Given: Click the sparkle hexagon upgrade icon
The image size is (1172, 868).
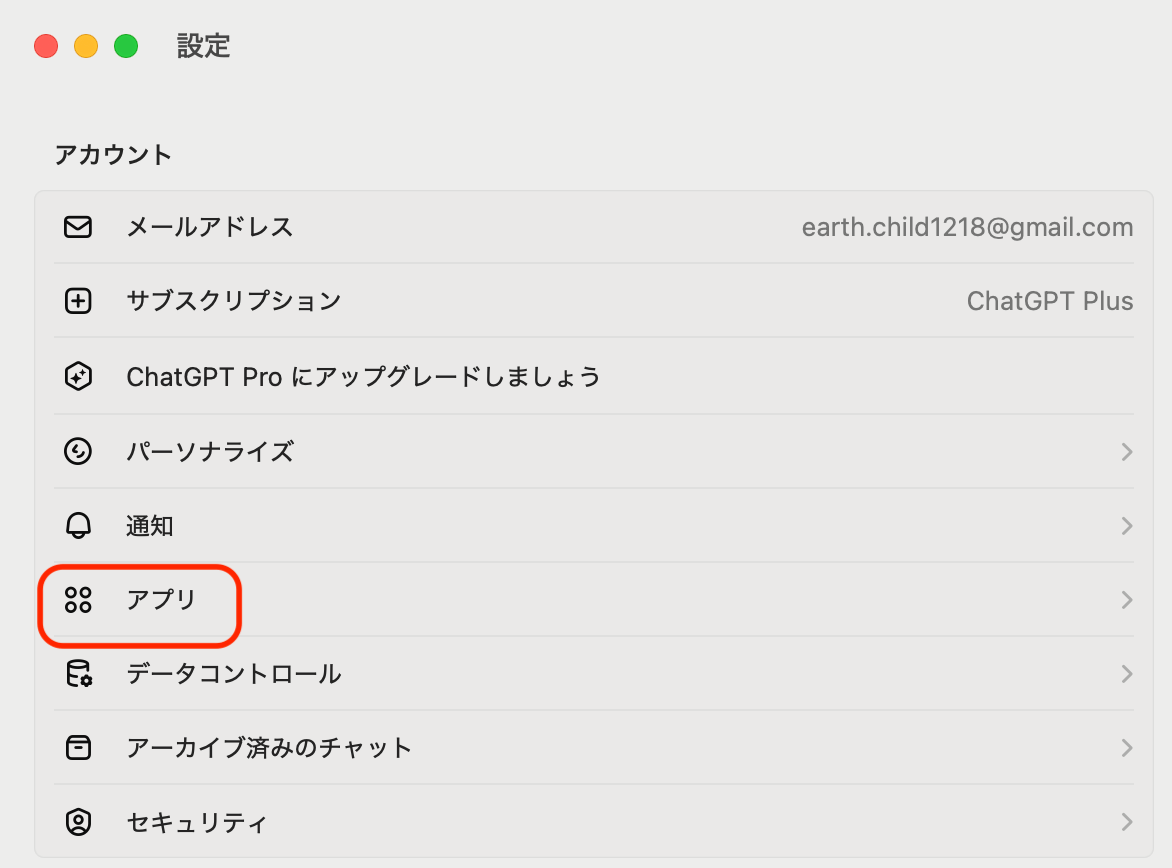Looking at the screenshot, I should pos(78,377).
